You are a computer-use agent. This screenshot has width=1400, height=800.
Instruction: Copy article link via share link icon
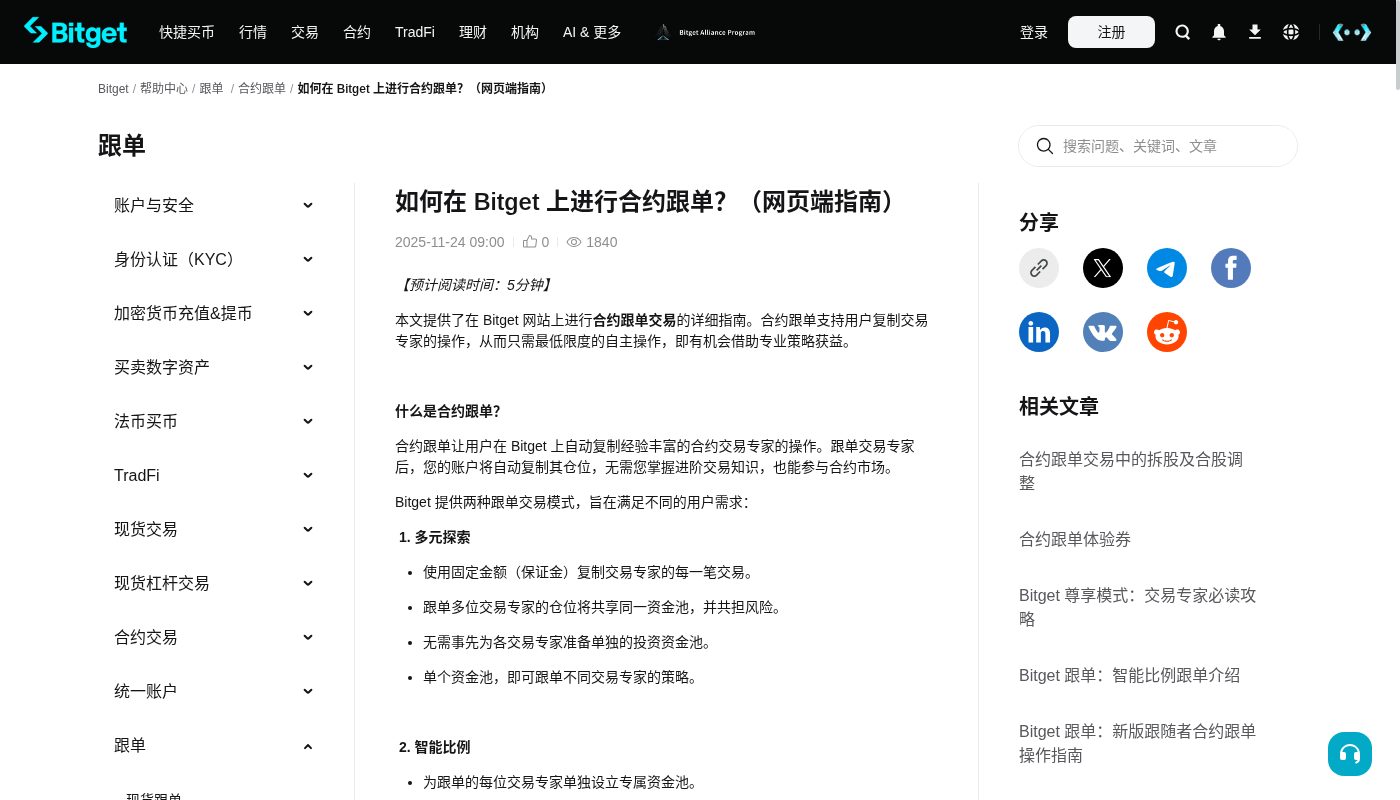(x=1039, y=268)
